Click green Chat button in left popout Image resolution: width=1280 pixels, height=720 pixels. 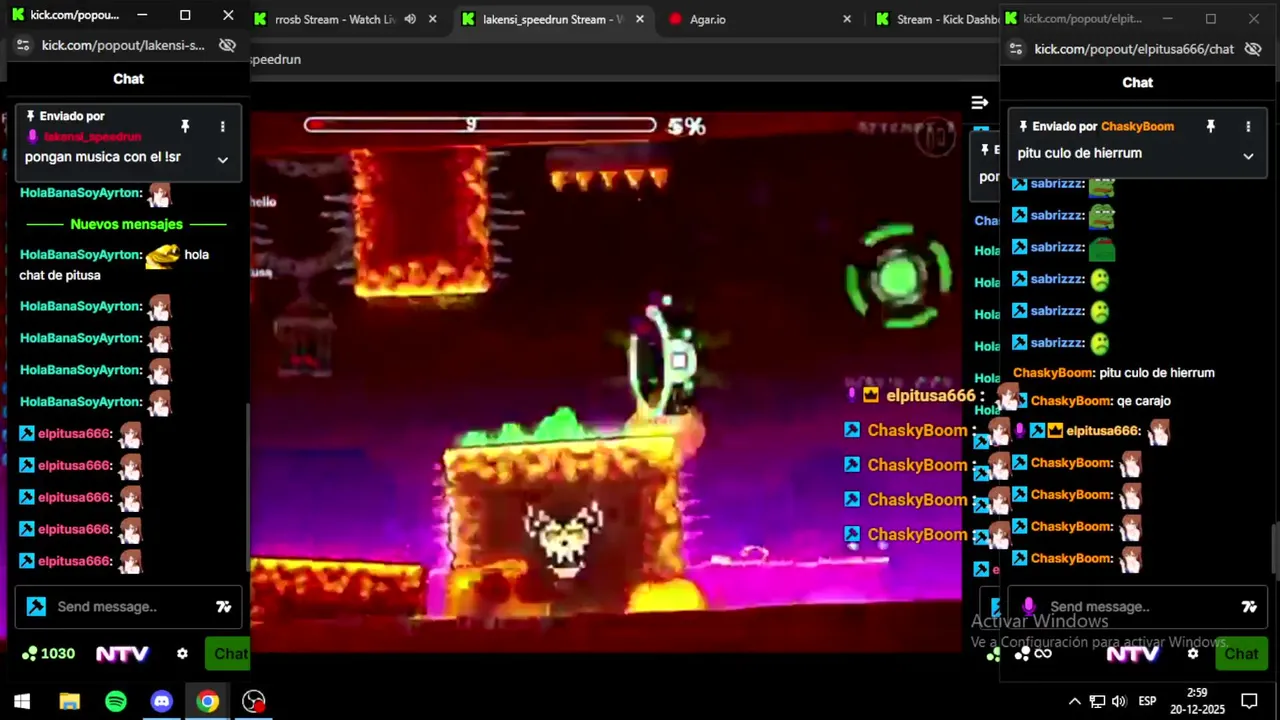click(x=228, y=653)
